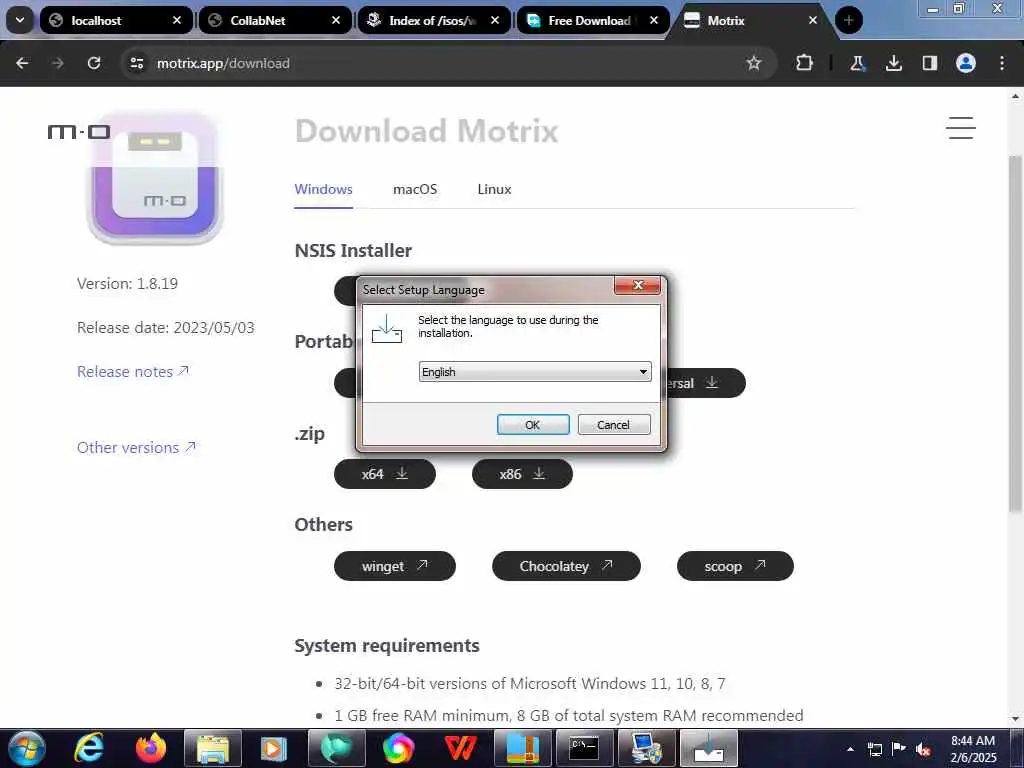The width and height of the screenshot is (1024, 768).
Task: Open WPS Office from taskbar
Action: (x=460, y=748)
